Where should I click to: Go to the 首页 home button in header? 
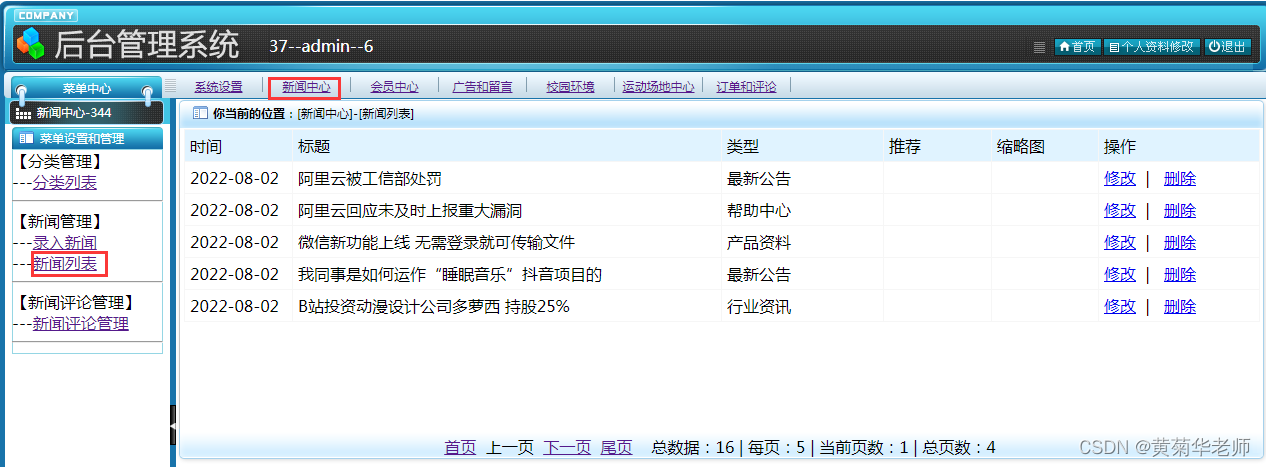[x=1078, y=47]
